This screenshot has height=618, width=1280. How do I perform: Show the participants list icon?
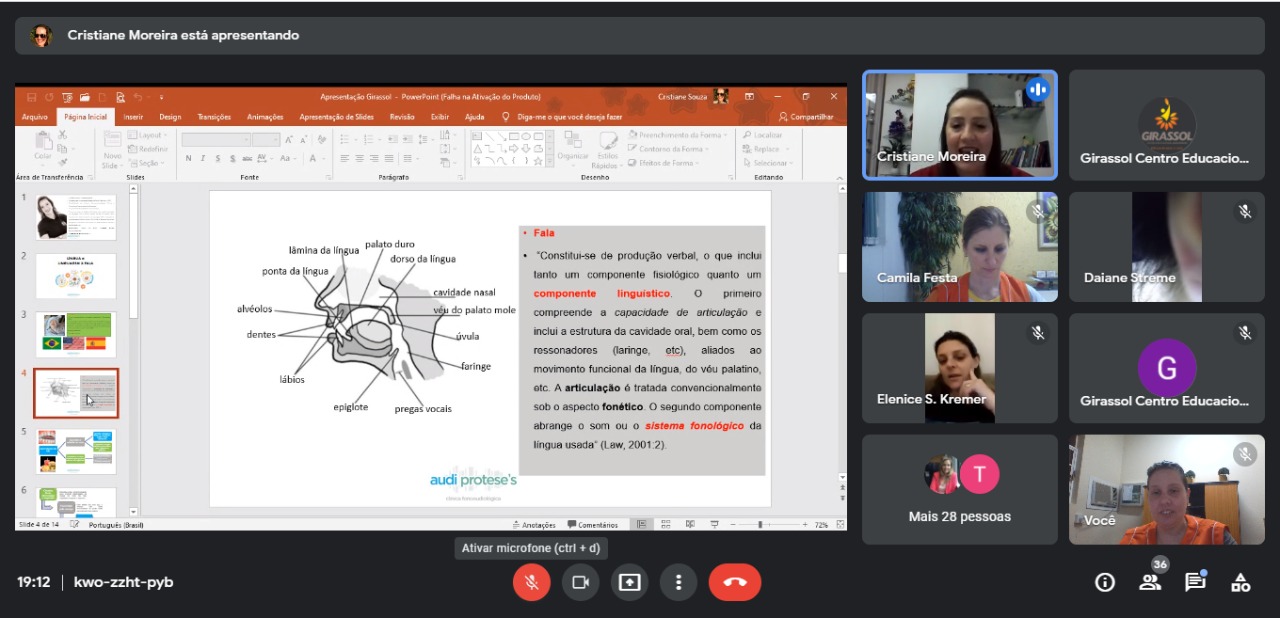click(x=1150, y=582)
